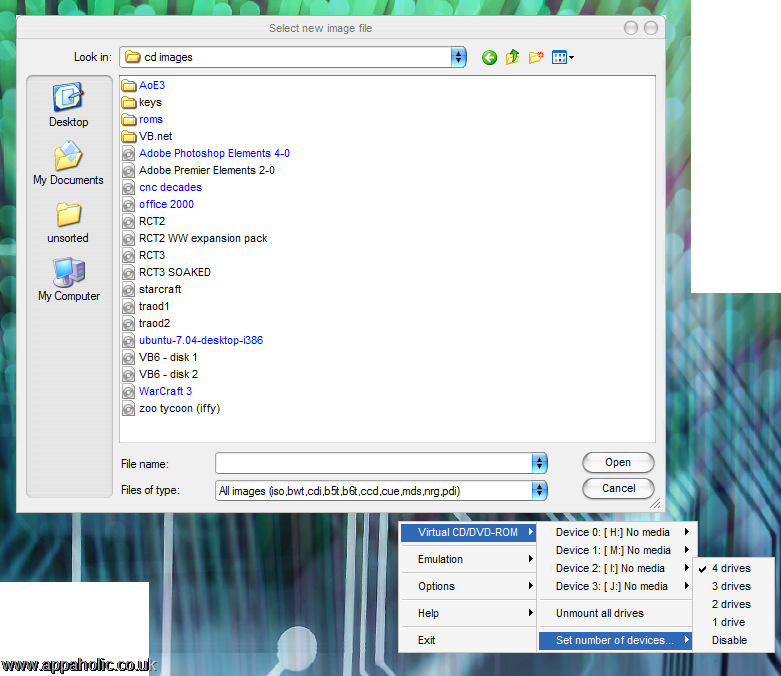Click the green Back arrow icon
Screen dimensions: 781x676
[490, 58]
